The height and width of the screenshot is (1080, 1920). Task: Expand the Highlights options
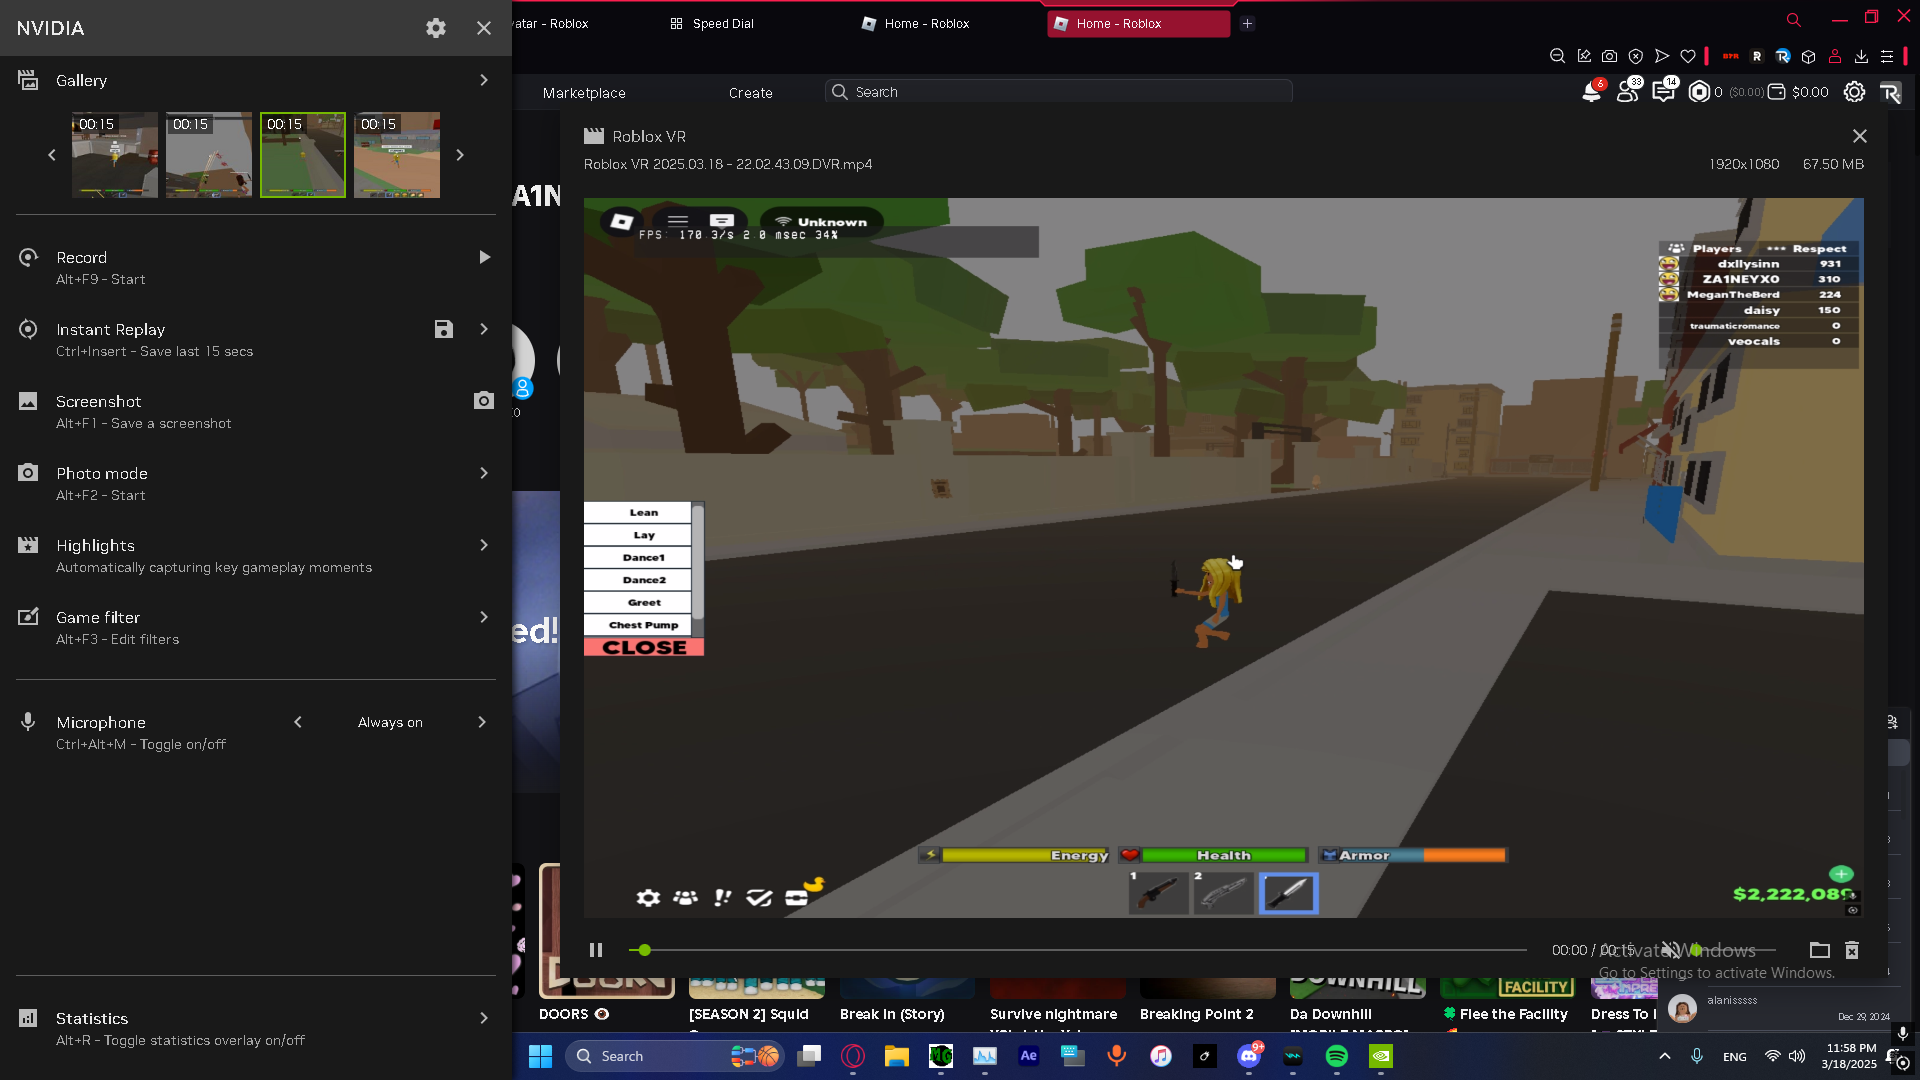tap(484, 545)
